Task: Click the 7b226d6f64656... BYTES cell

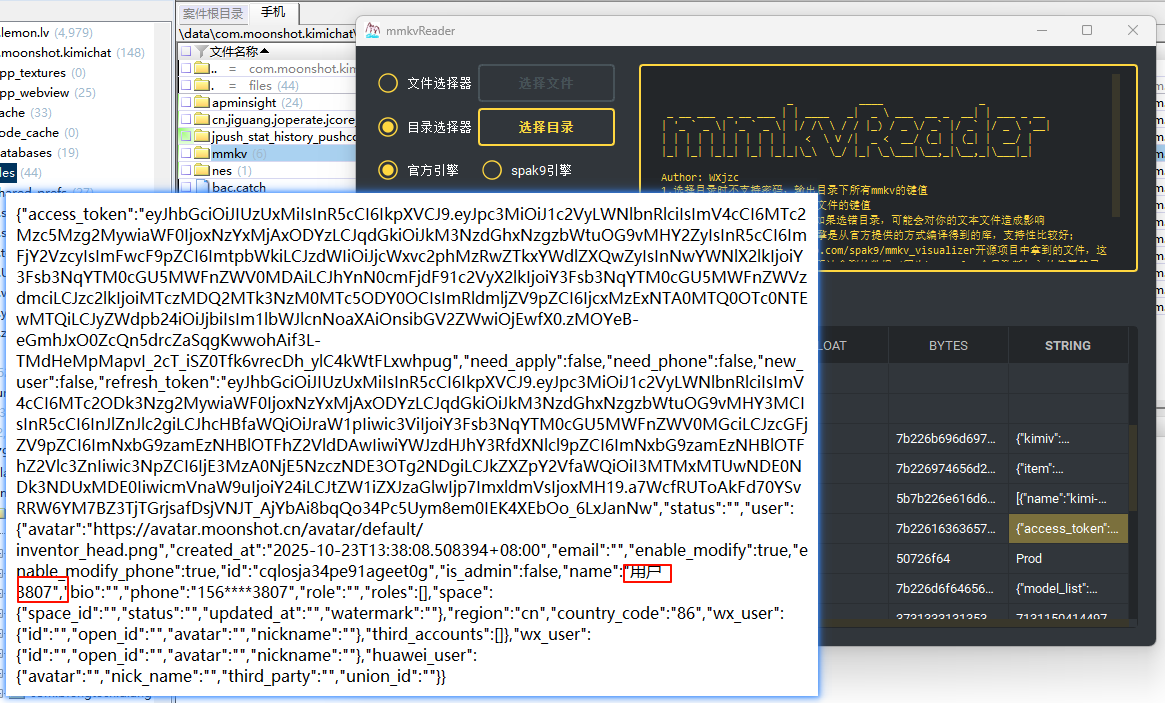Action: (x=948, y=589)
